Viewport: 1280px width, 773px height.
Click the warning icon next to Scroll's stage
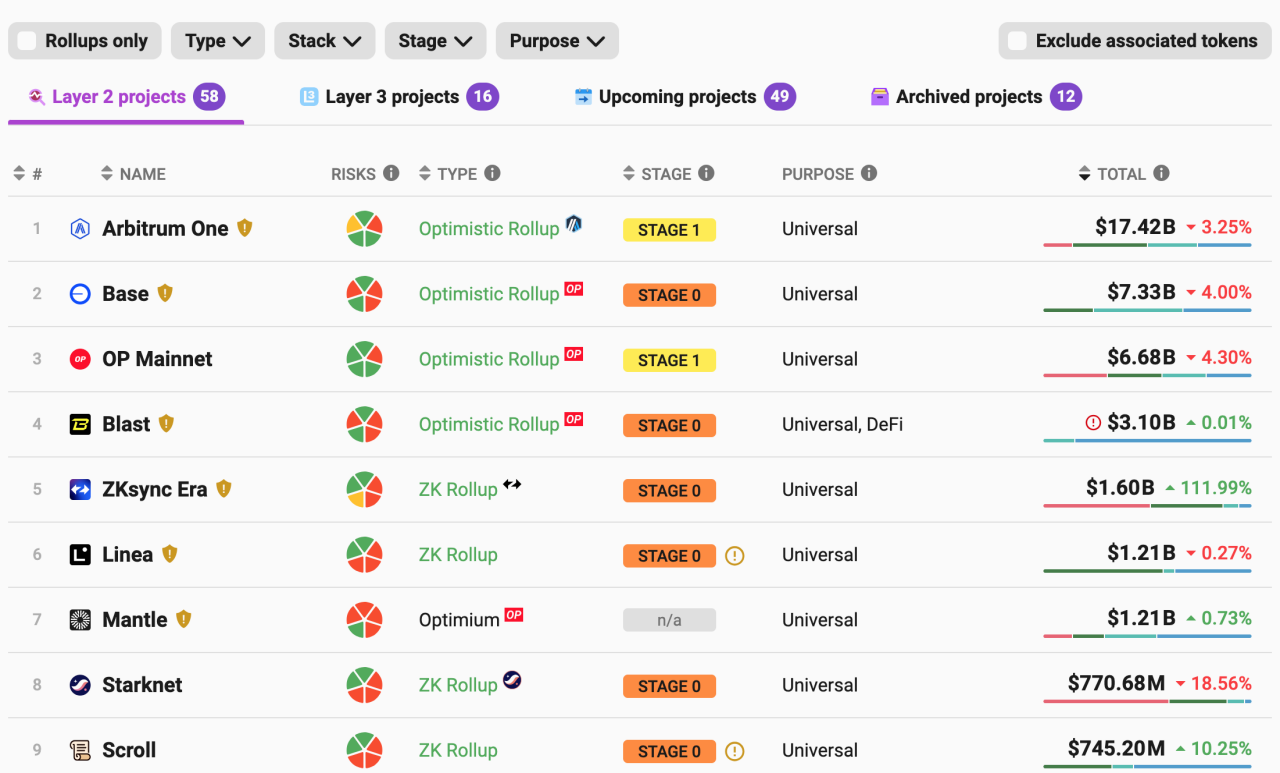pyautogui.click(x=735, y=751)
